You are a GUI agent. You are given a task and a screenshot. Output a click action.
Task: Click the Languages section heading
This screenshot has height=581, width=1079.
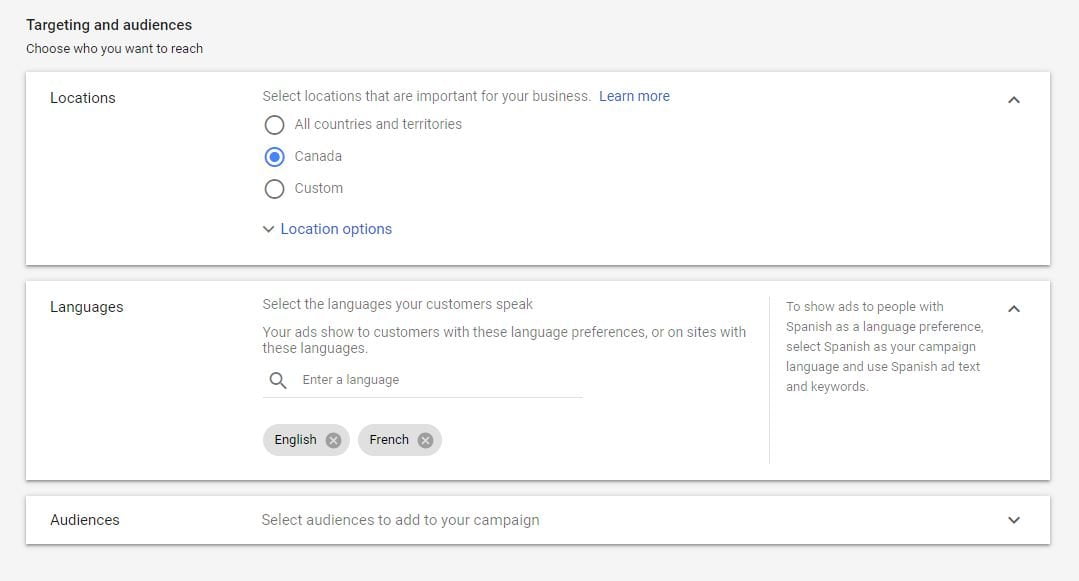click(x=87, y=307)
